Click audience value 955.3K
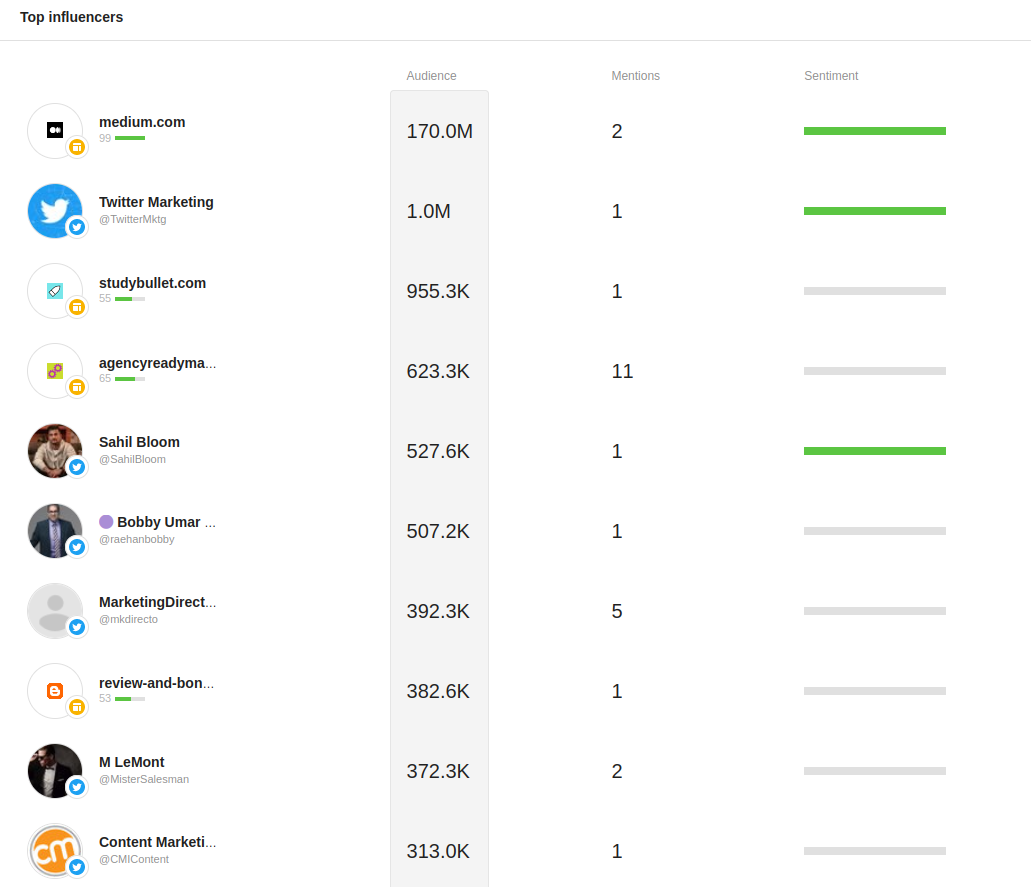 point(438,291)
